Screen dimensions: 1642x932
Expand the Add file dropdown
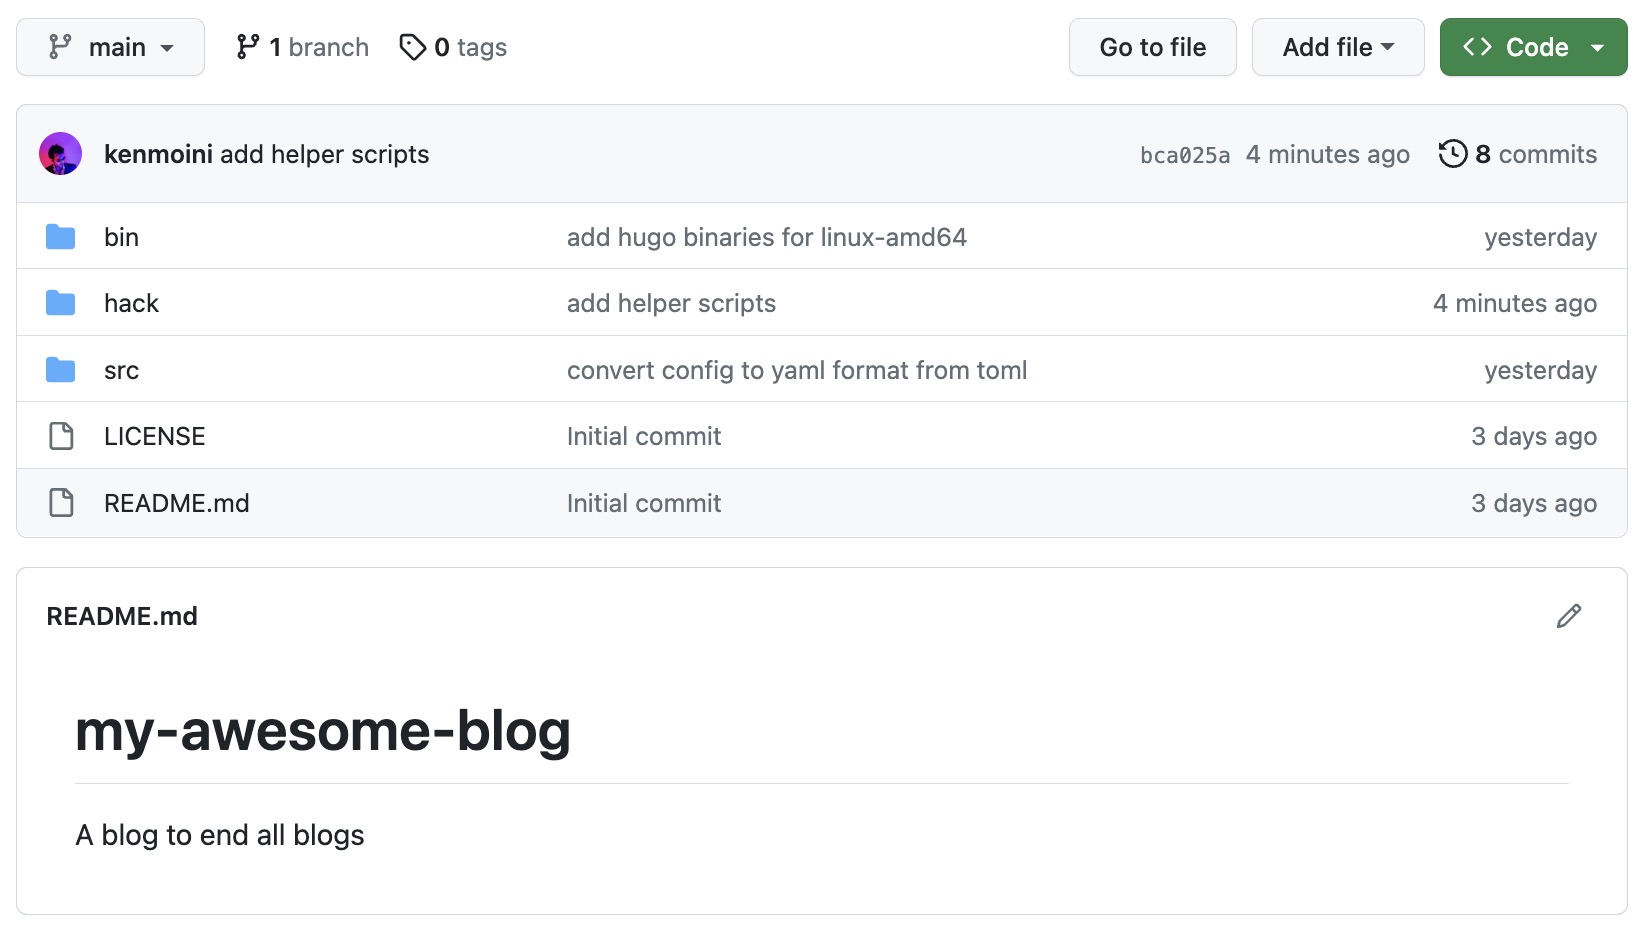pyautogui.click(x=1337, y=47)
